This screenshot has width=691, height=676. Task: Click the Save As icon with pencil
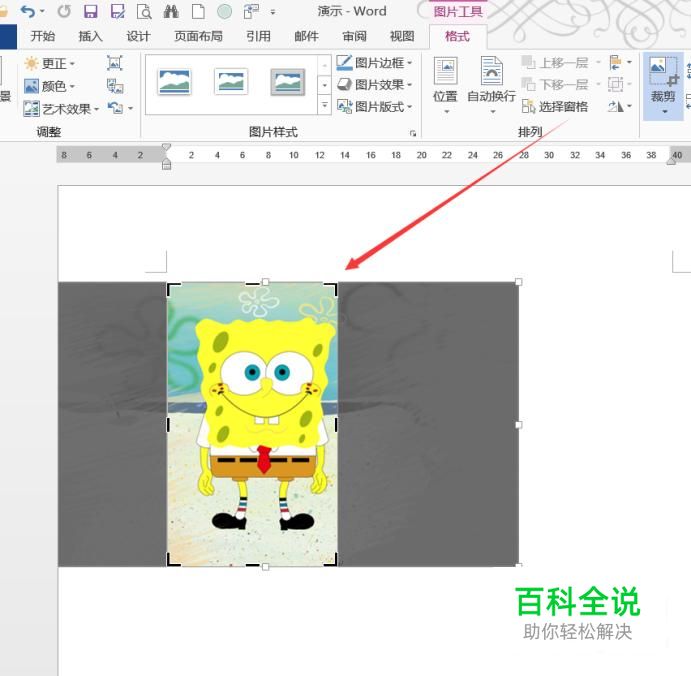117,11
